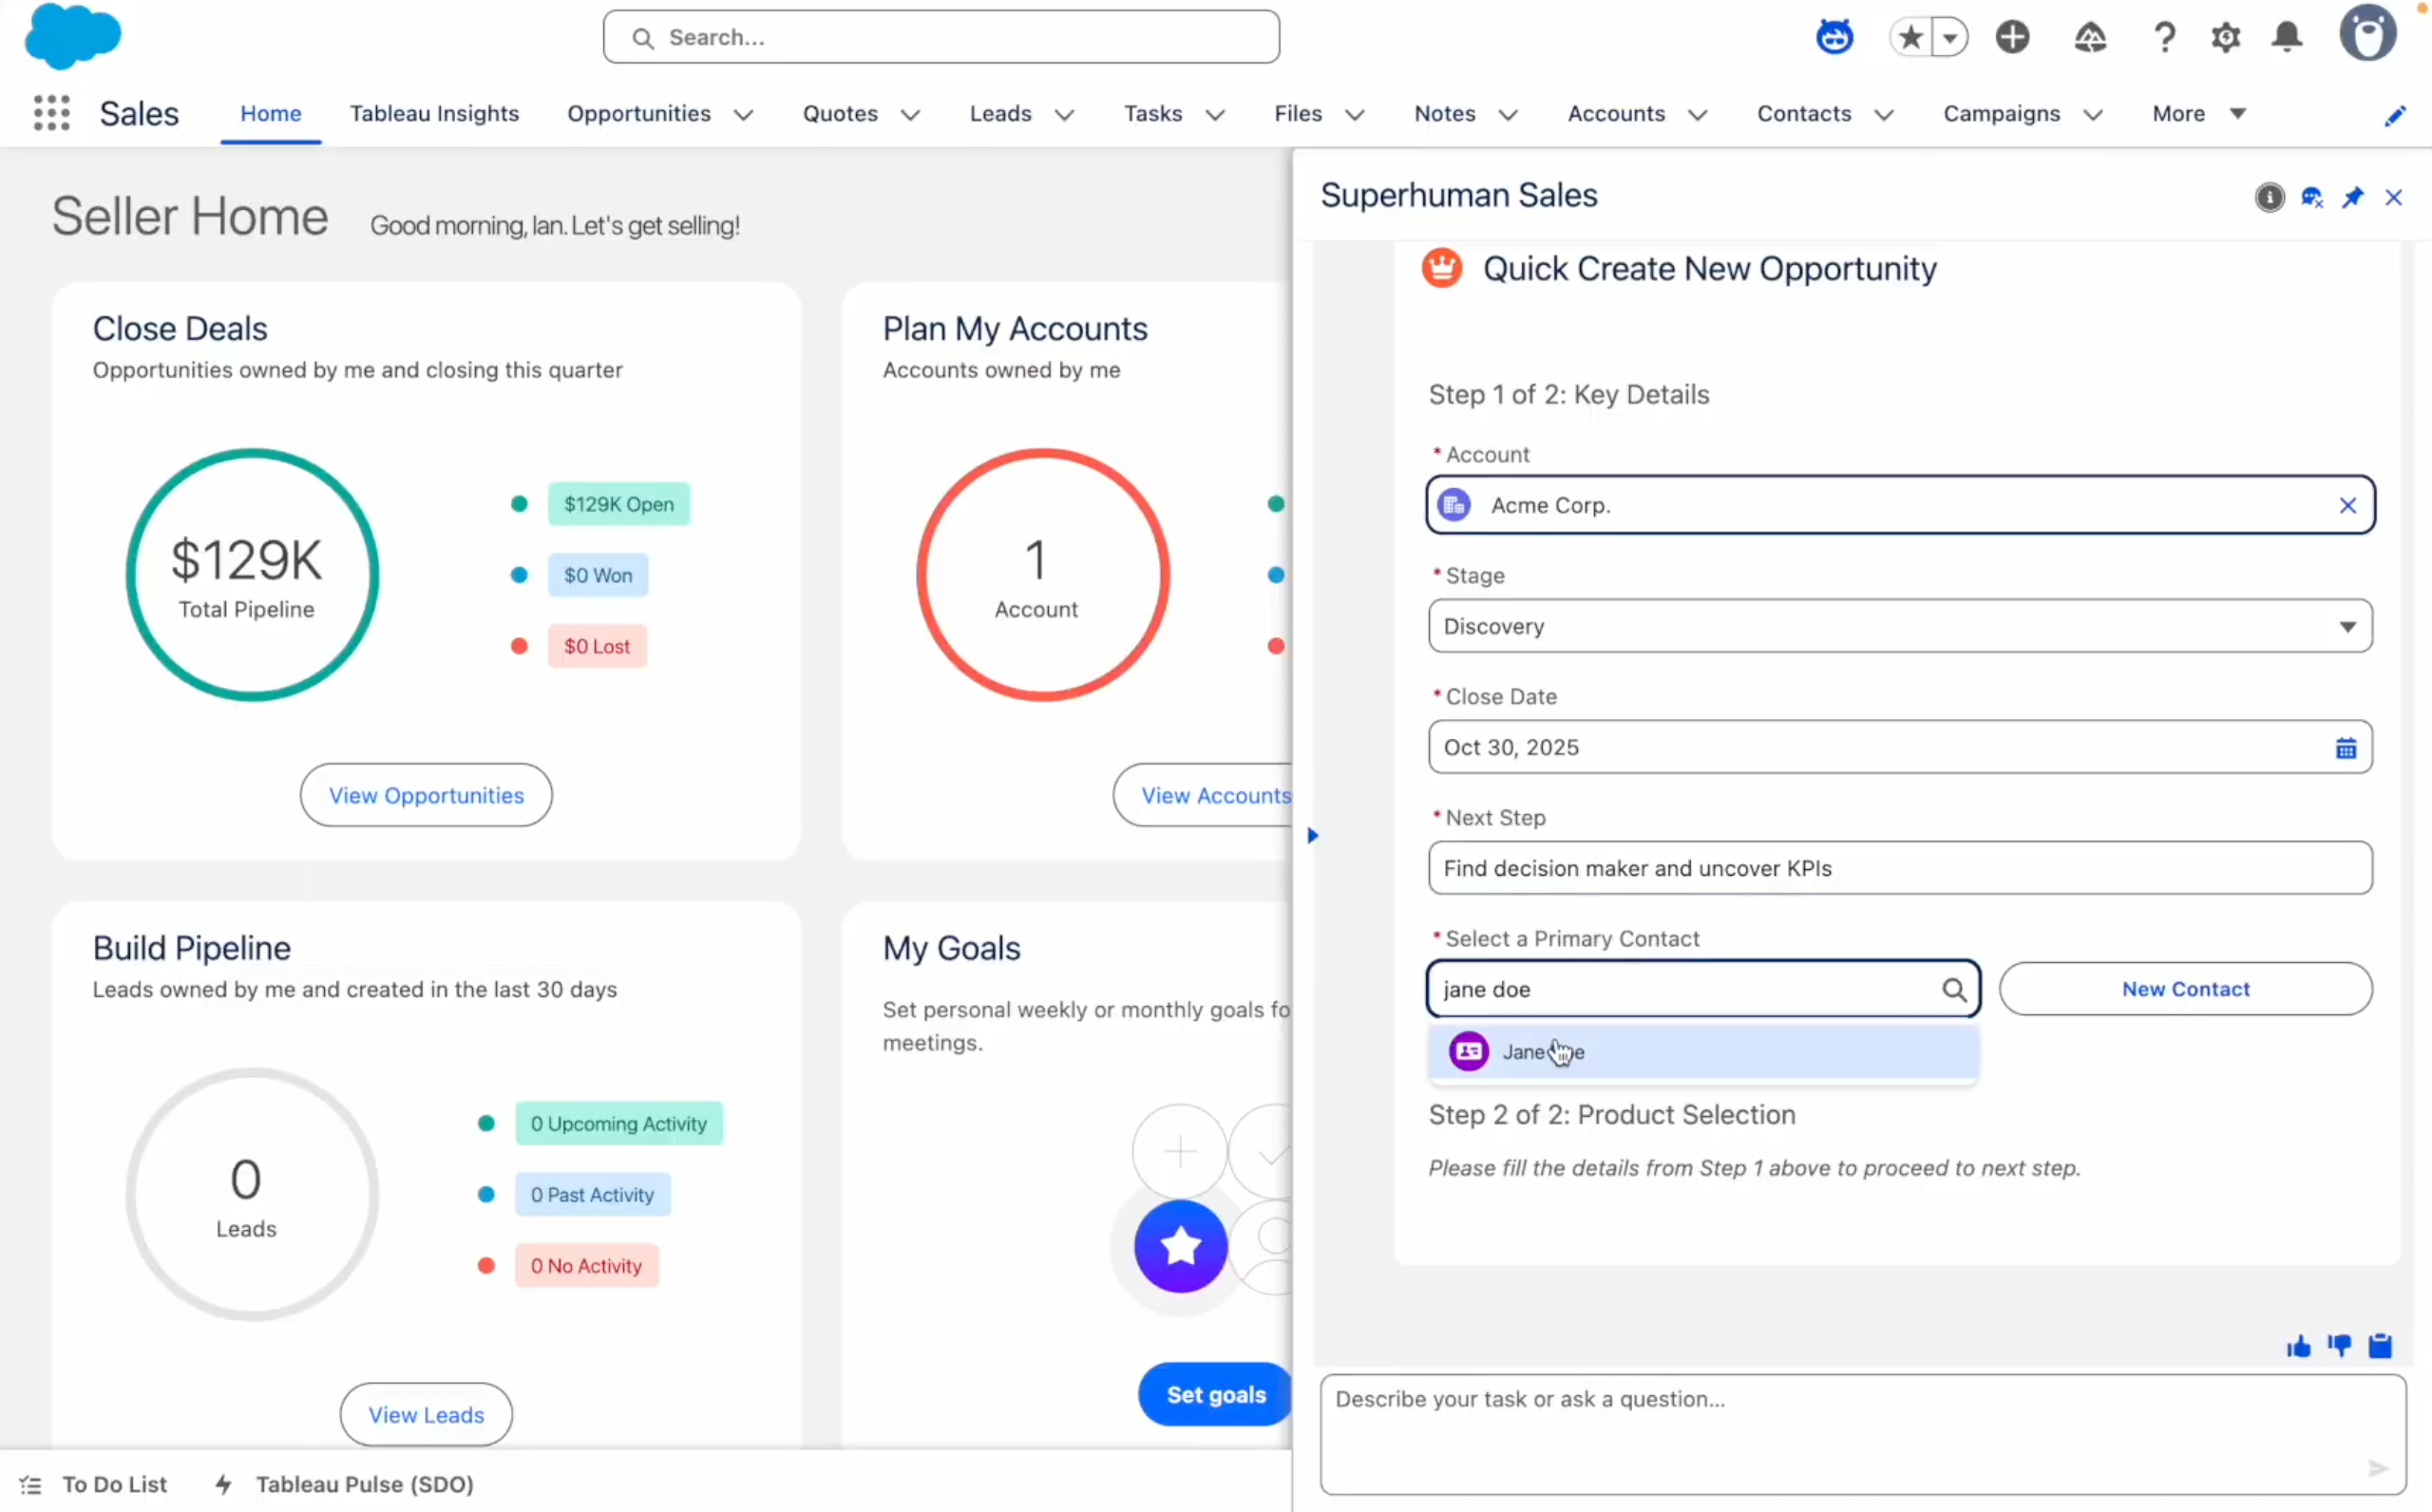Switch to the Tableau Insights tab
Viewport: 2432px width, 1512px height.
click(434, 114)
